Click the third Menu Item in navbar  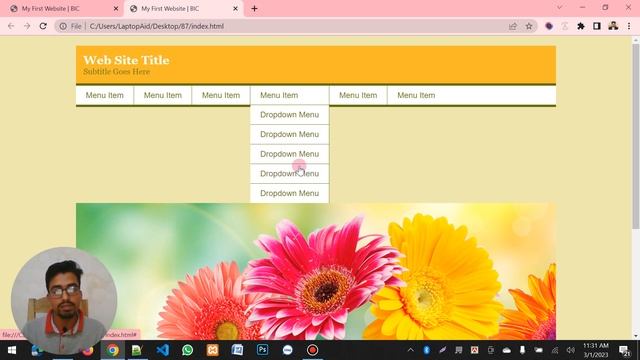point(221,95)
